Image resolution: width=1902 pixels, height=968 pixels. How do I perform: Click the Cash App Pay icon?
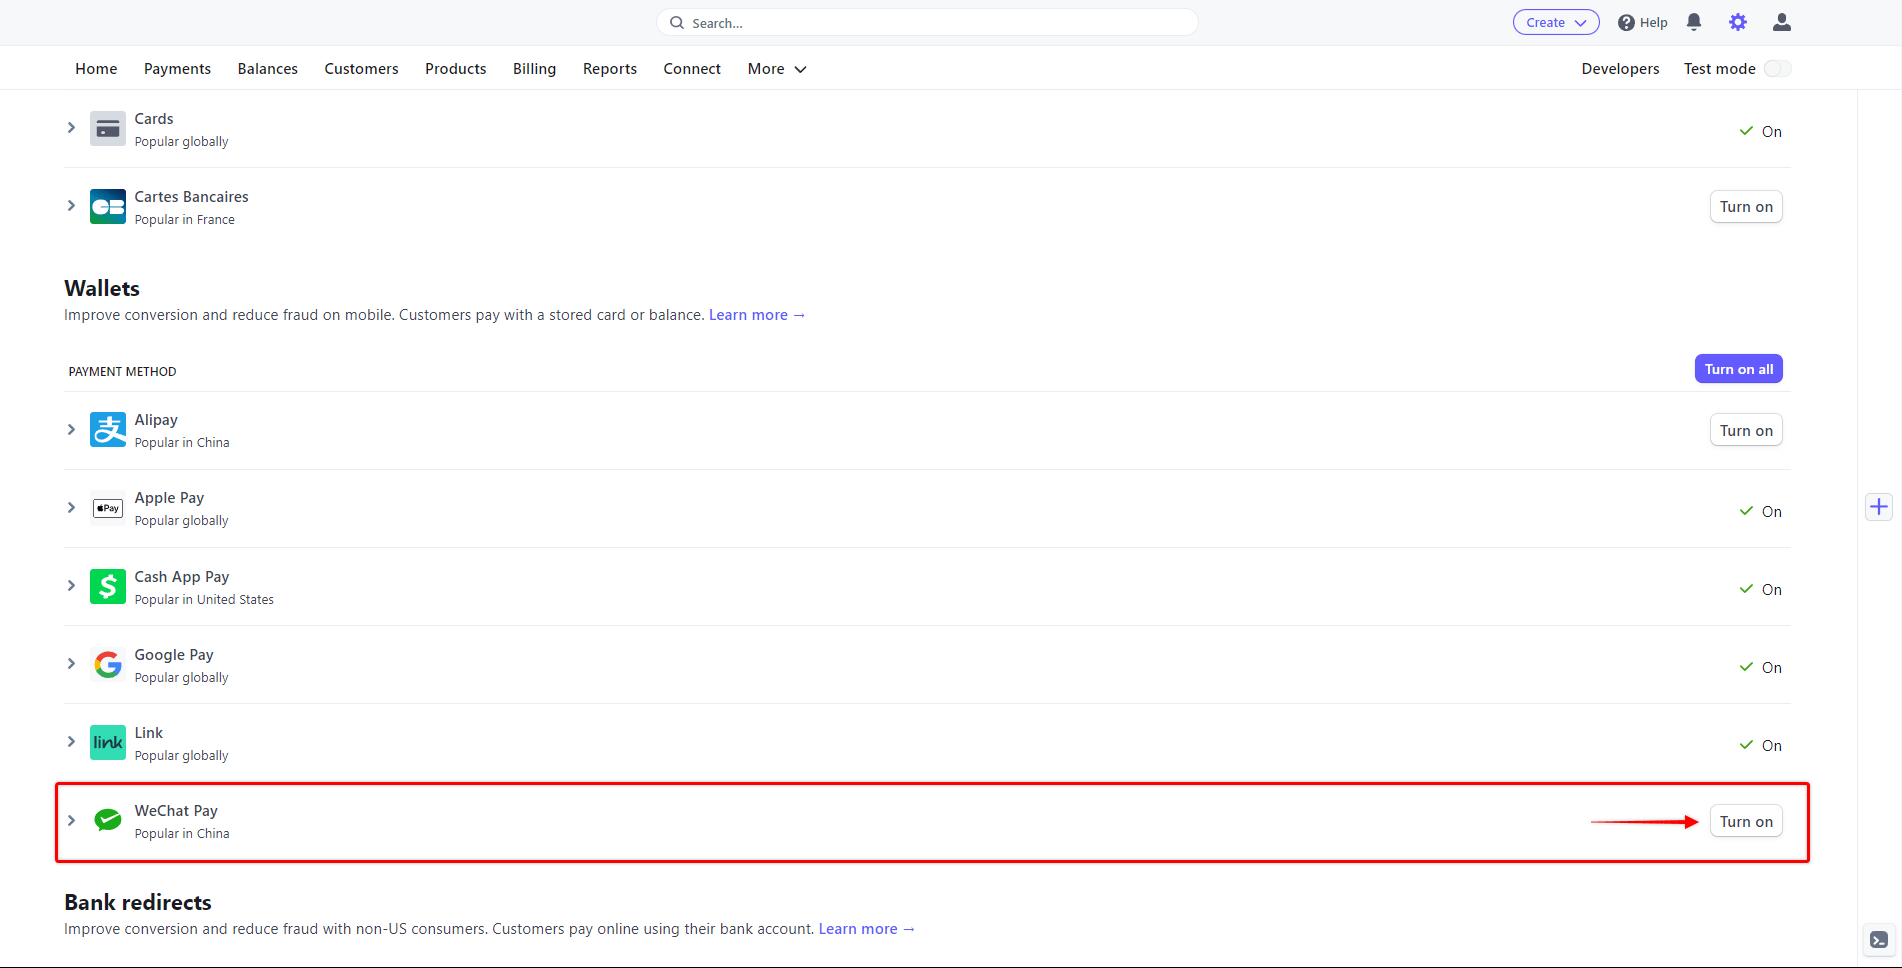tap(107, 586)
